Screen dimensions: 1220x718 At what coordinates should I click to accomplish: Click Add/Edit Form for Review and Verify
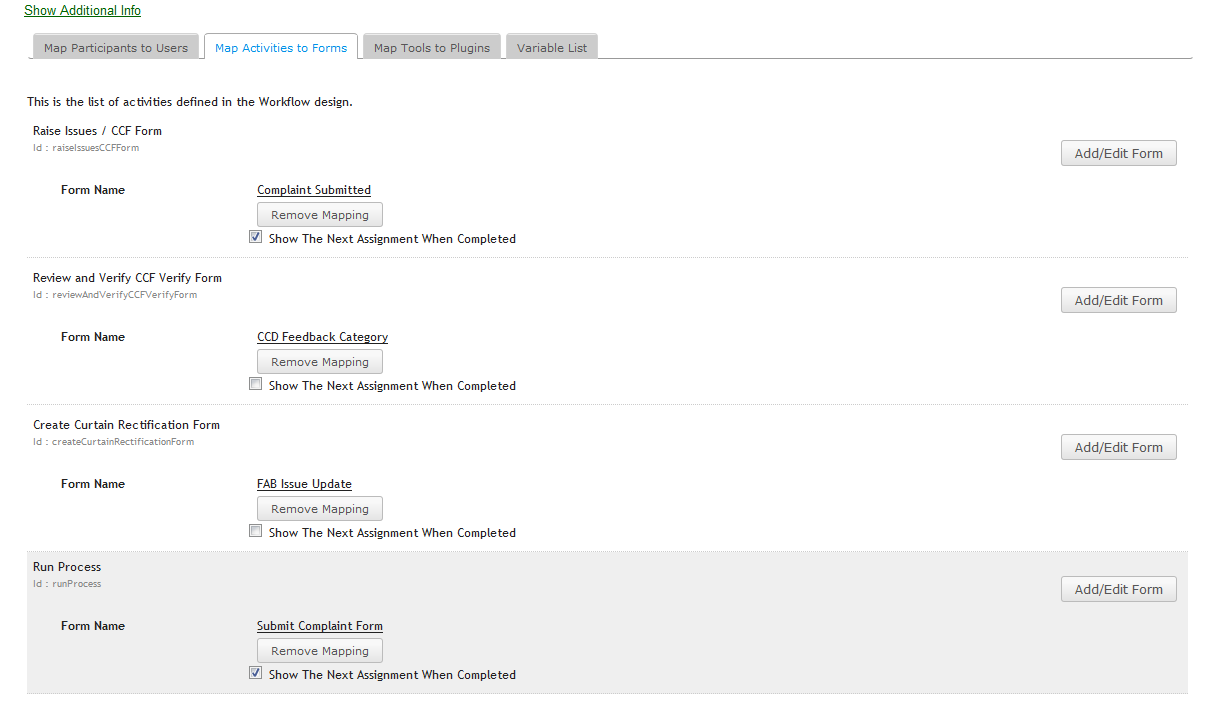(x=1118, y=300)
